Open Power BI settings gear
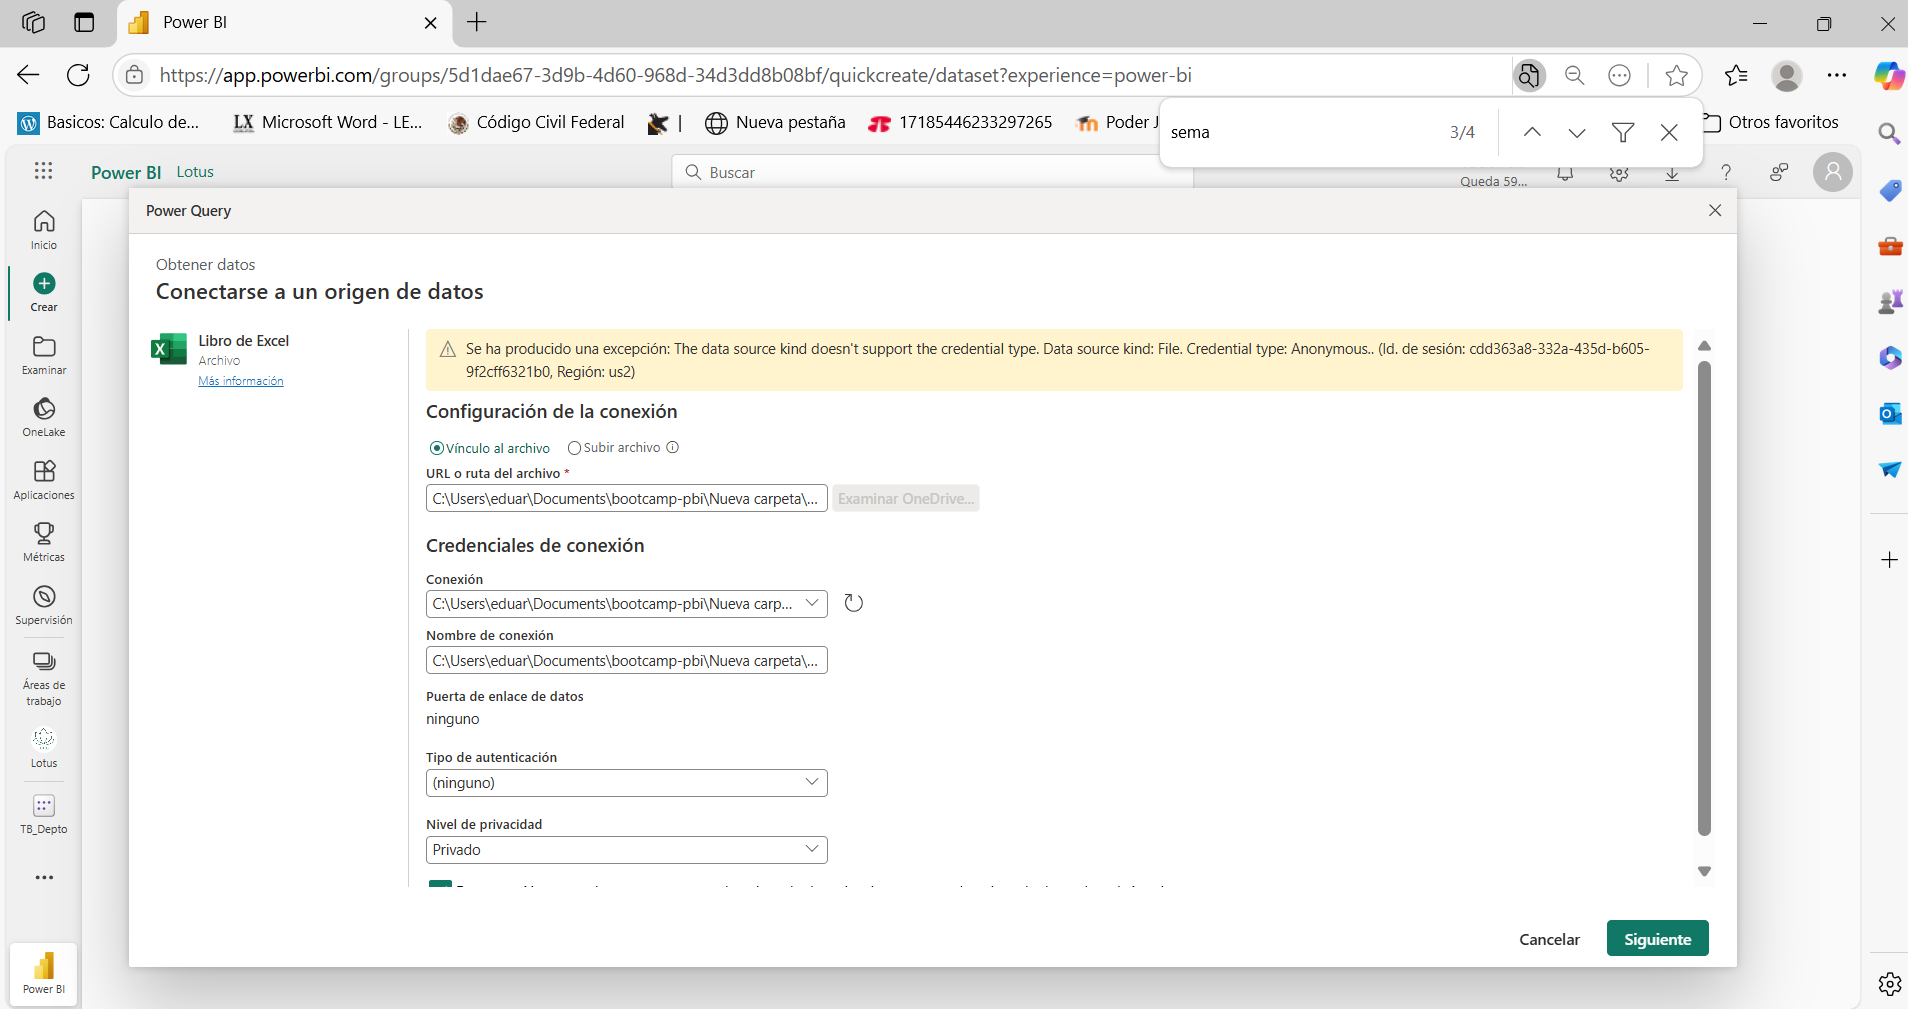 coord(1619,173)
